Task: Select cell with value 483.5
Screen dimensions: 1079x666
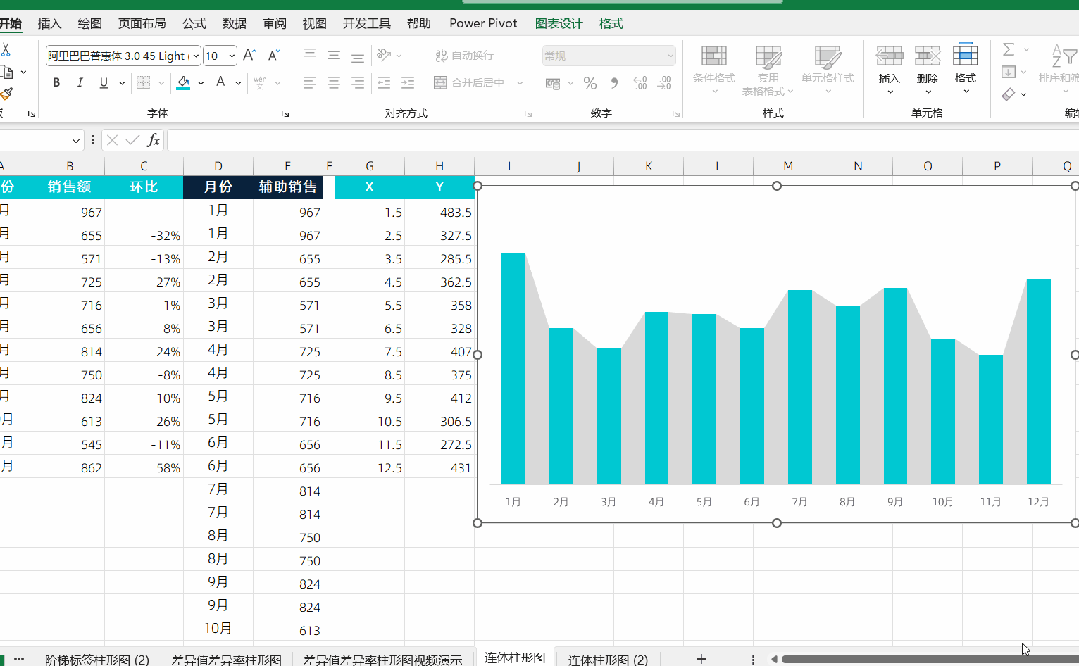Action: click(x=439, y=212)
